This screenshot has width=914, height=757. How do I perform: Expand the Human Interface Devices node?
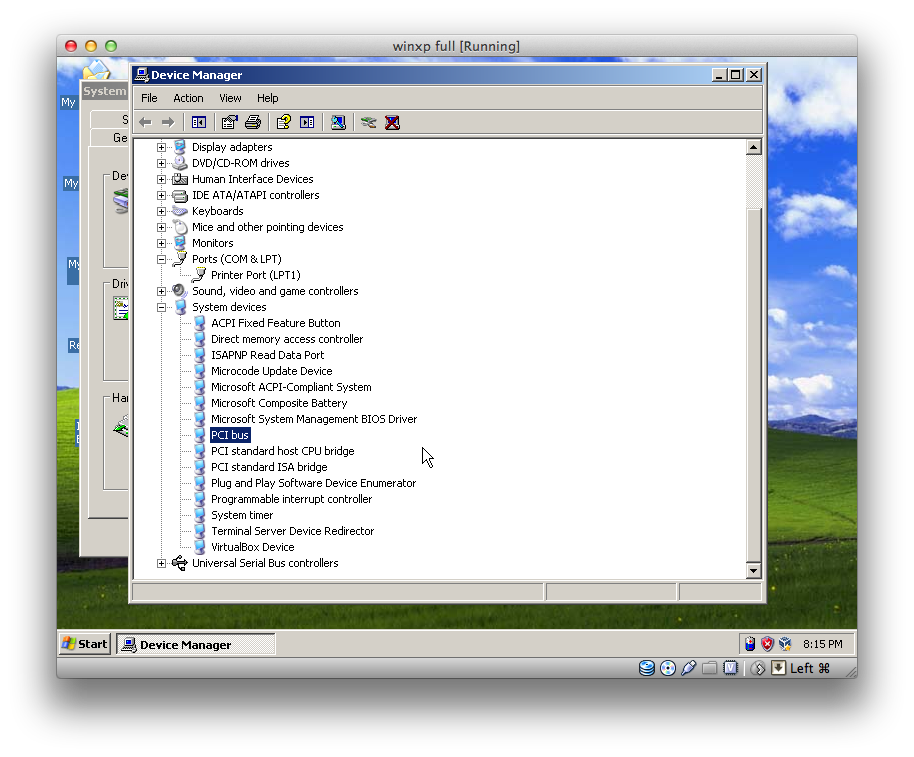[x=161, y=179]
